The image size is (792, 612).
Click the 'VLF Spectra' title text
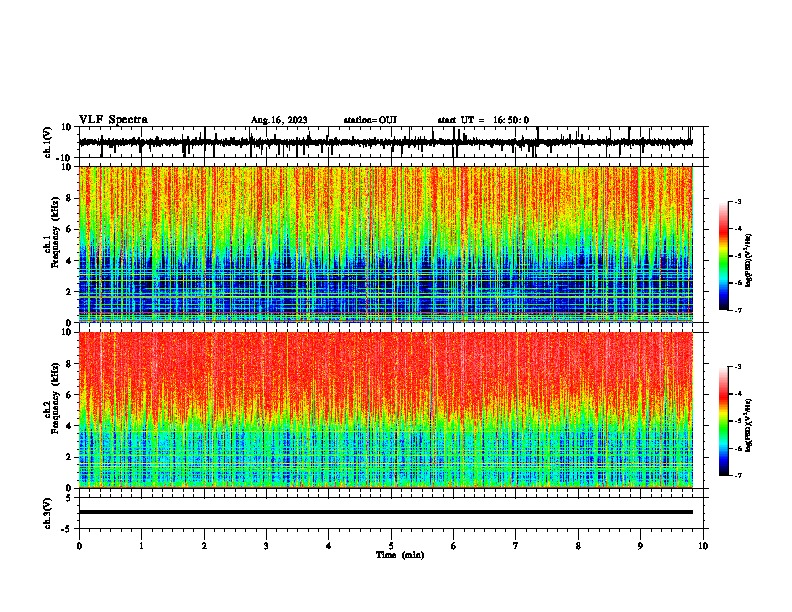113,120
